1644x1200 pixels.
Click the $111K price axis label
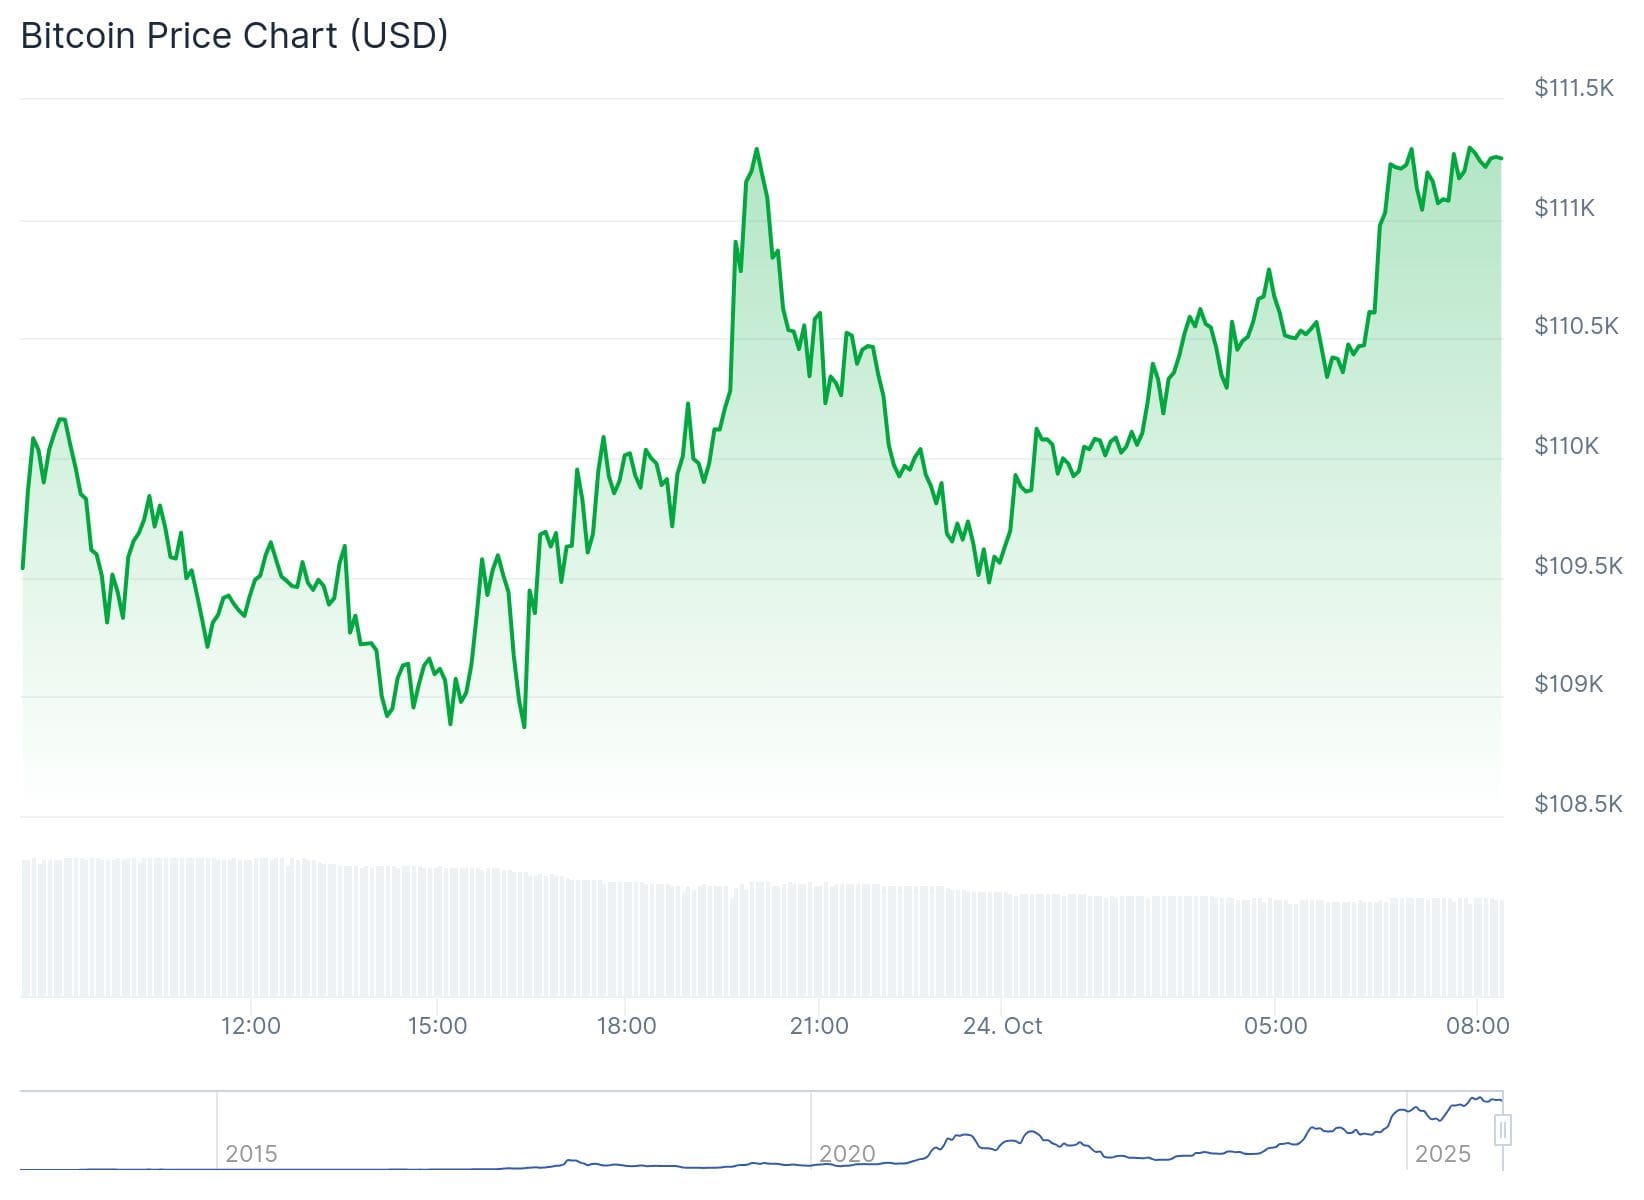click(1565, 208)
